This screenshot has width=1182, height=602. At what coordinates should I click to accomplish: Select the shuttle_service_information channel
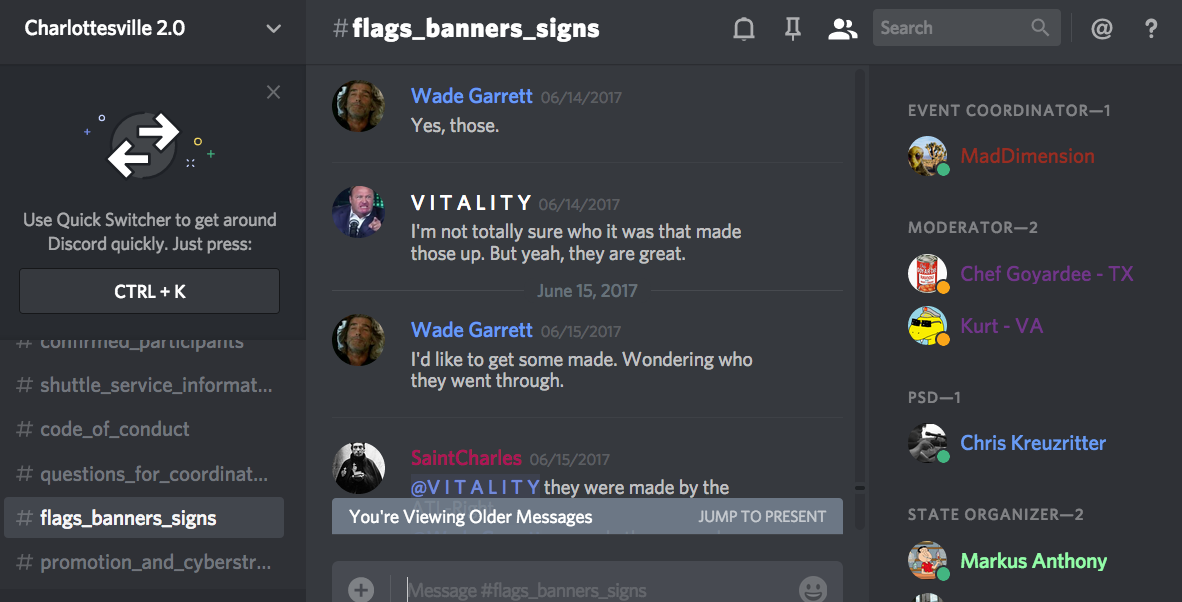pos(144,385)
